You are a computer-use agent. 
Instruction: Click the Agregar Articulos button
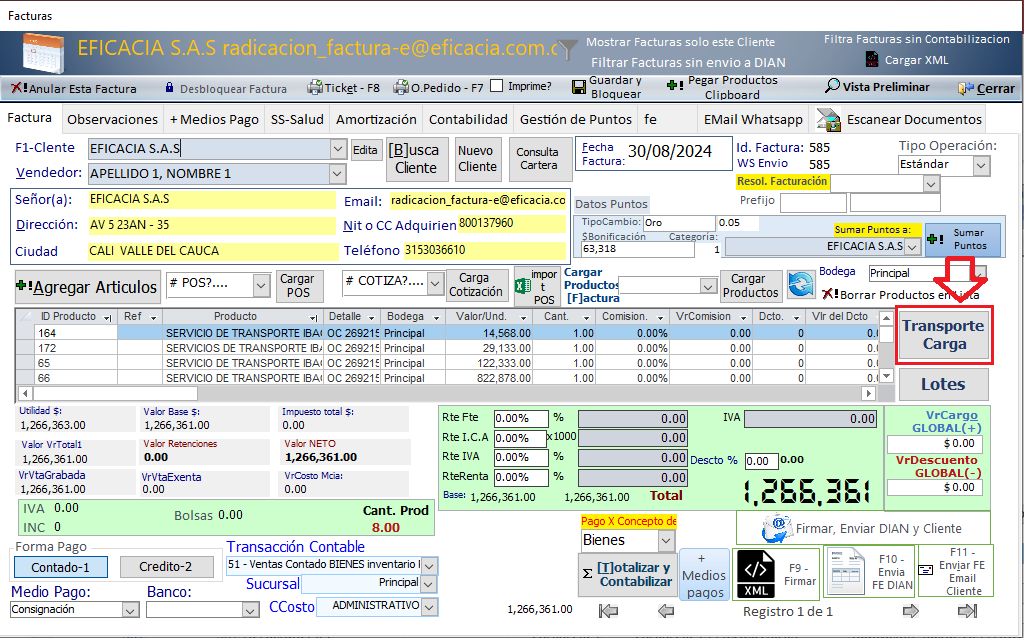[87, 287]
